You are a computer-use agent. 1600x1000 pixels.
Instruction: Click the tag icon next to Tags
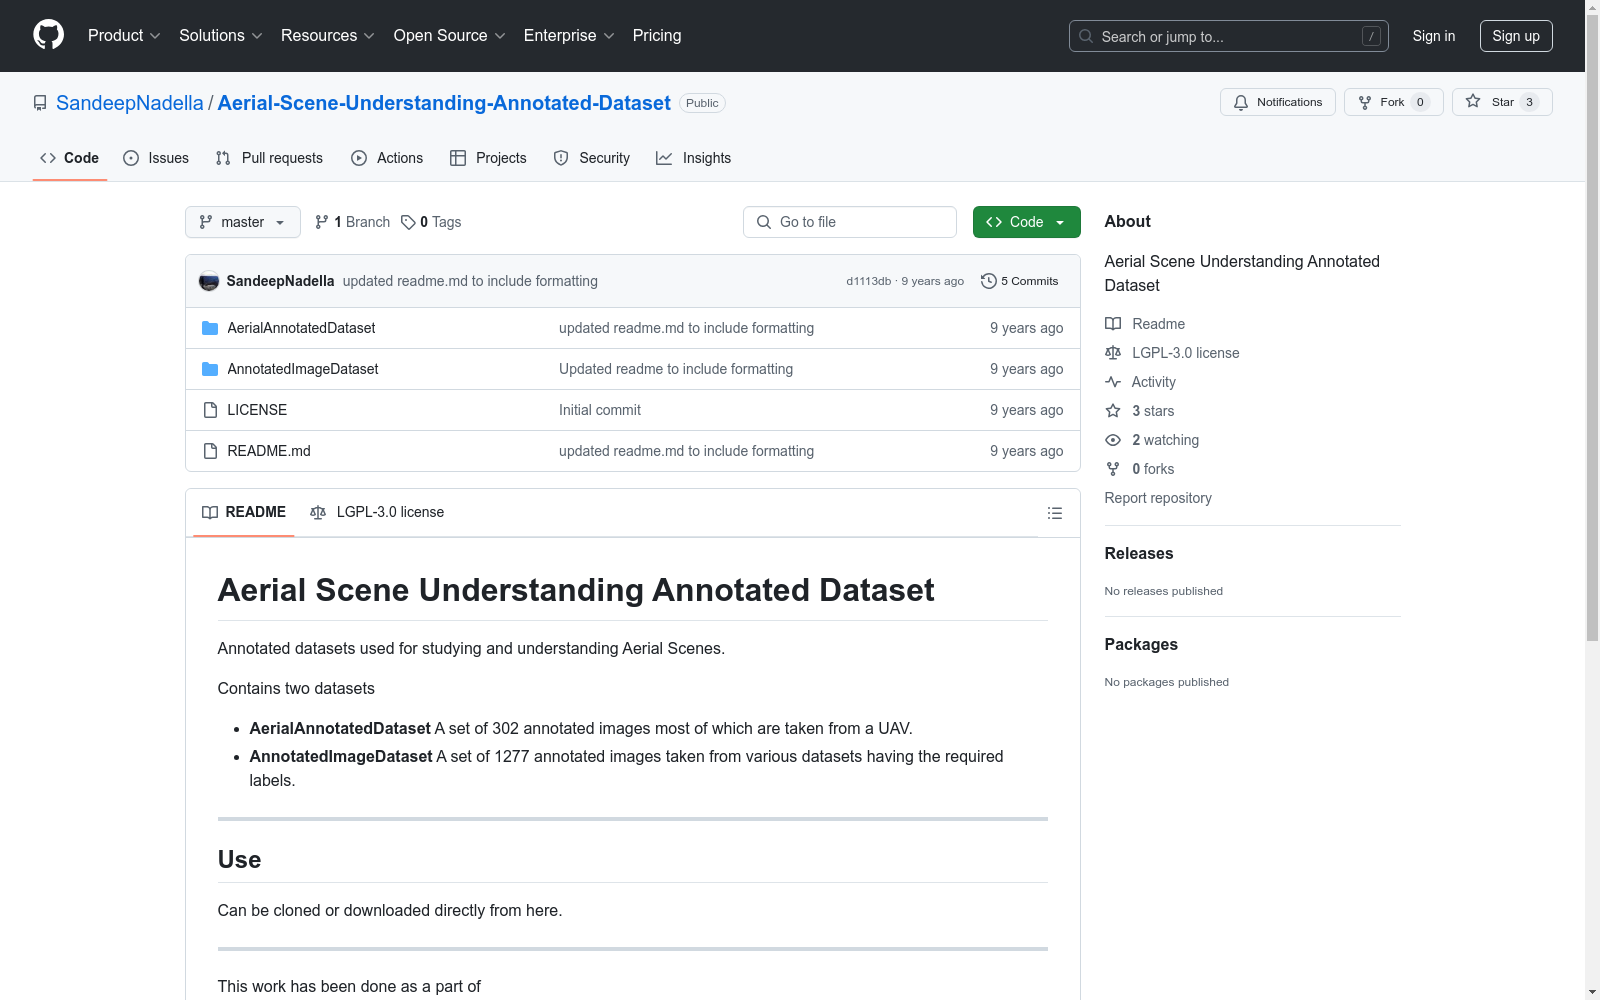[x=408, y=222]
